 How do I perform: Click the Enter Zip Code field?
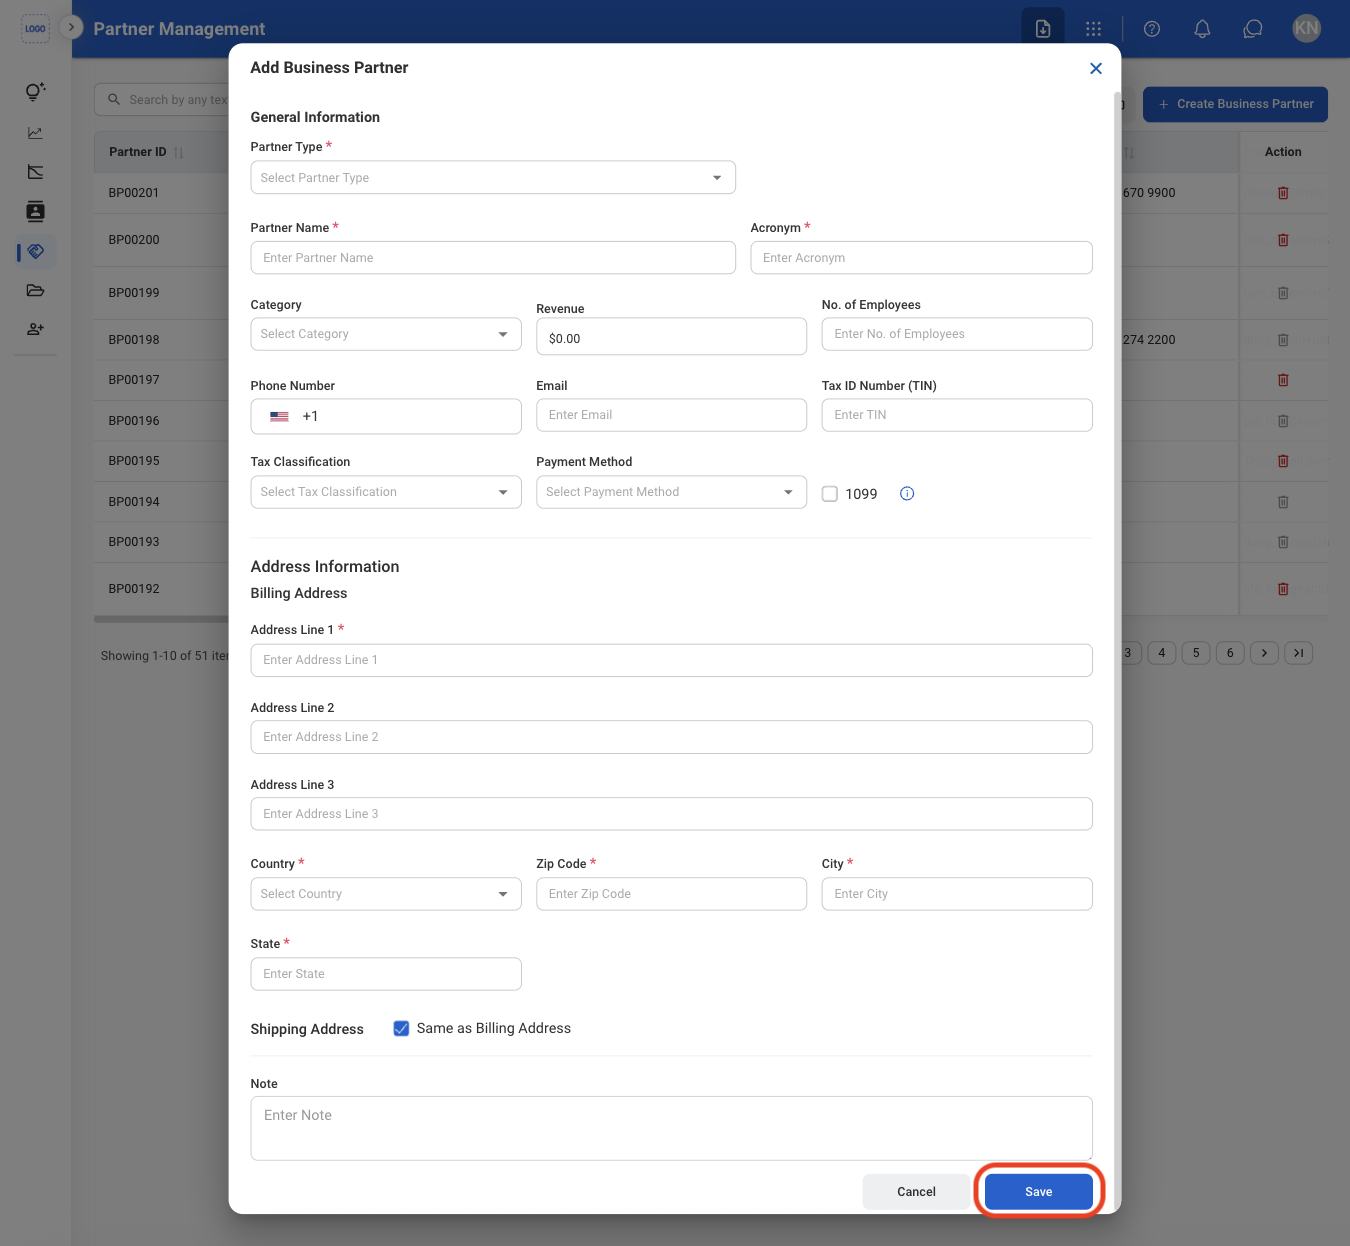pos(671,894)
